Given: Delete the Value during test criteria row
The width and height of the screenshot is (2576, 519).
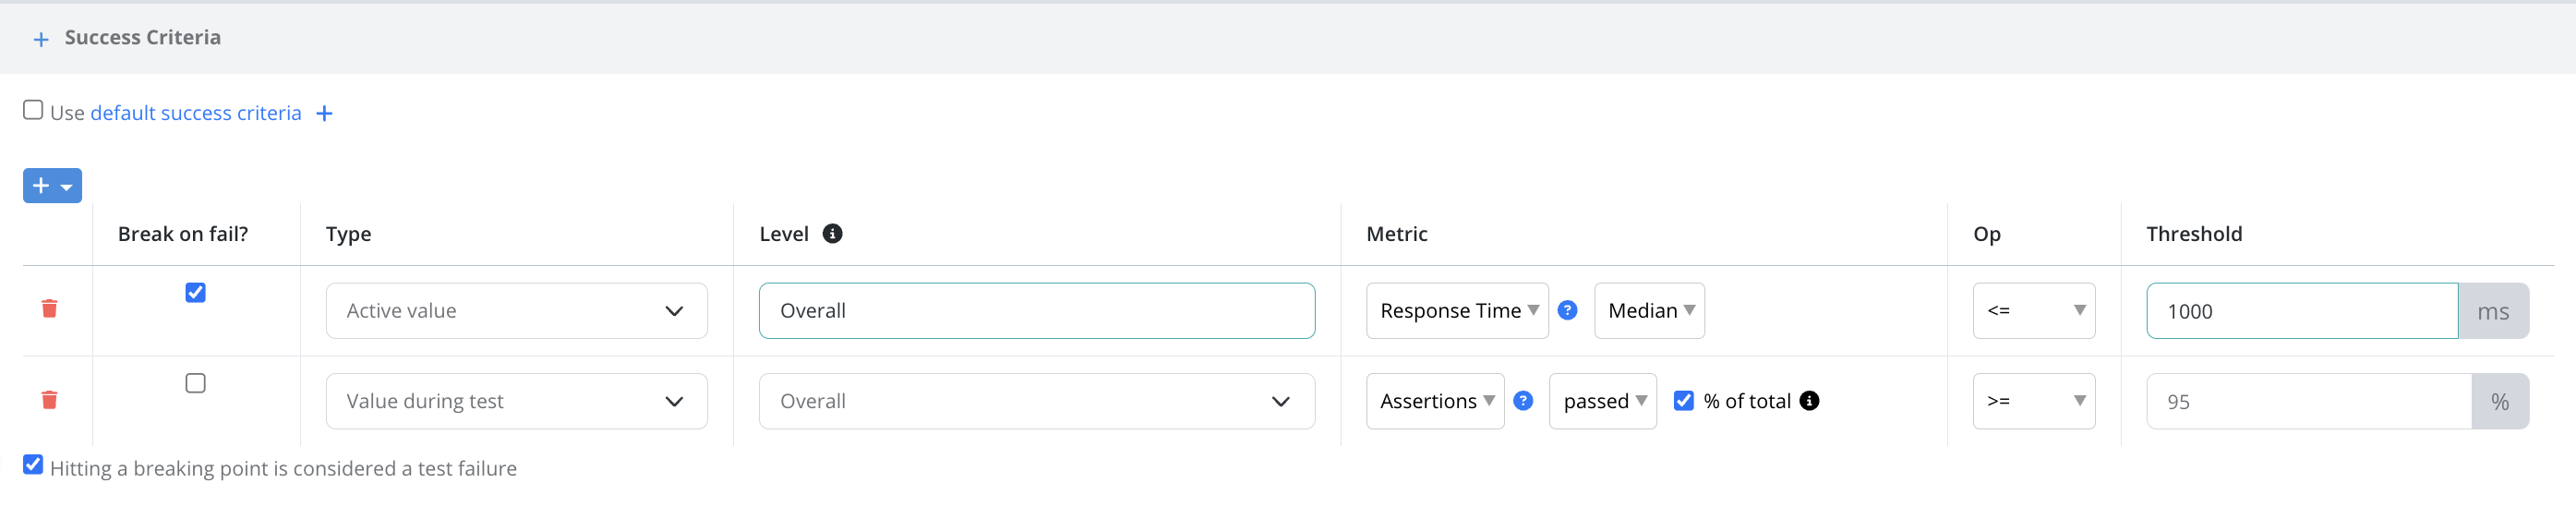Looking at the screenshot, I should click(x=49, y=400).
